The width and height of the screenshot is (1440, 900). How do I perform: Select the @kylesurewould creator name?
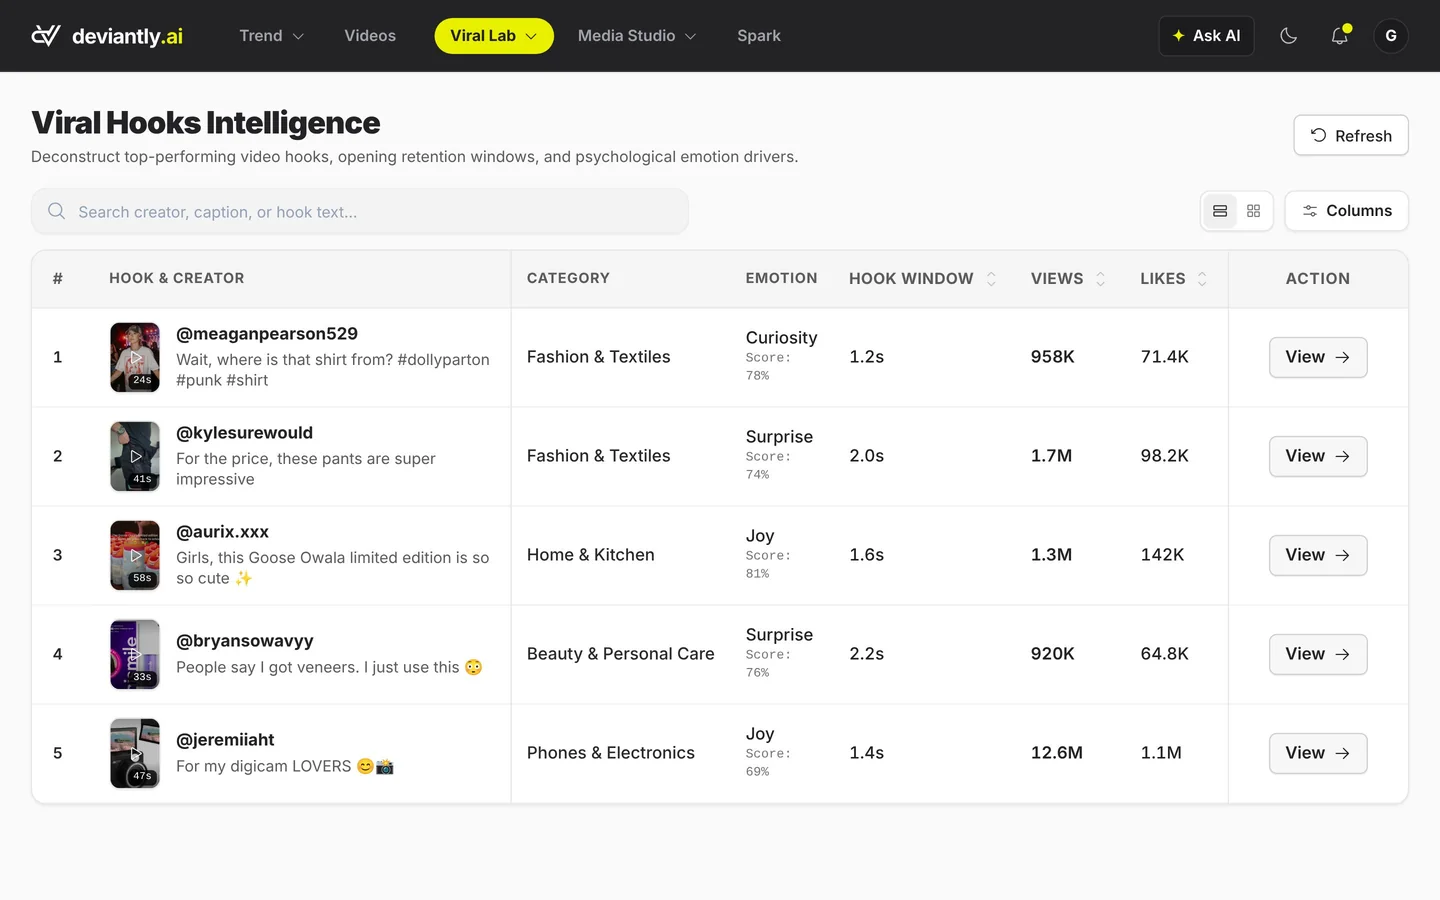244,433
